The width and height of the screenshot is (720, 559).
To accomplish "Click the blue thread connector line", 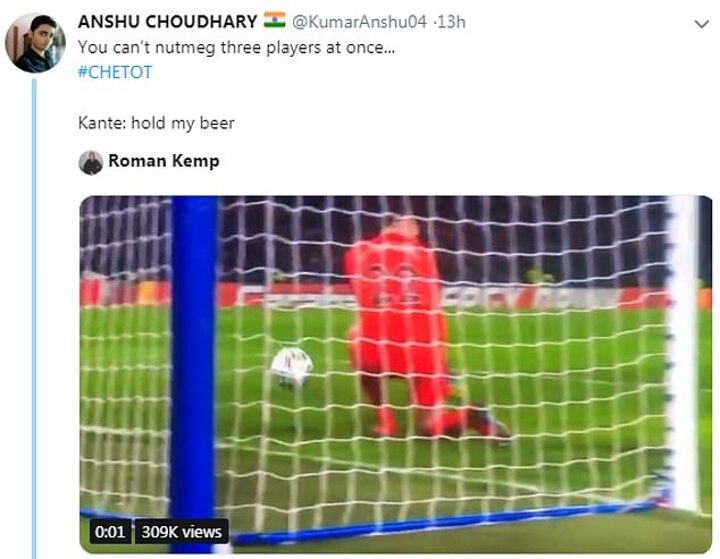I will click(34, 319).
